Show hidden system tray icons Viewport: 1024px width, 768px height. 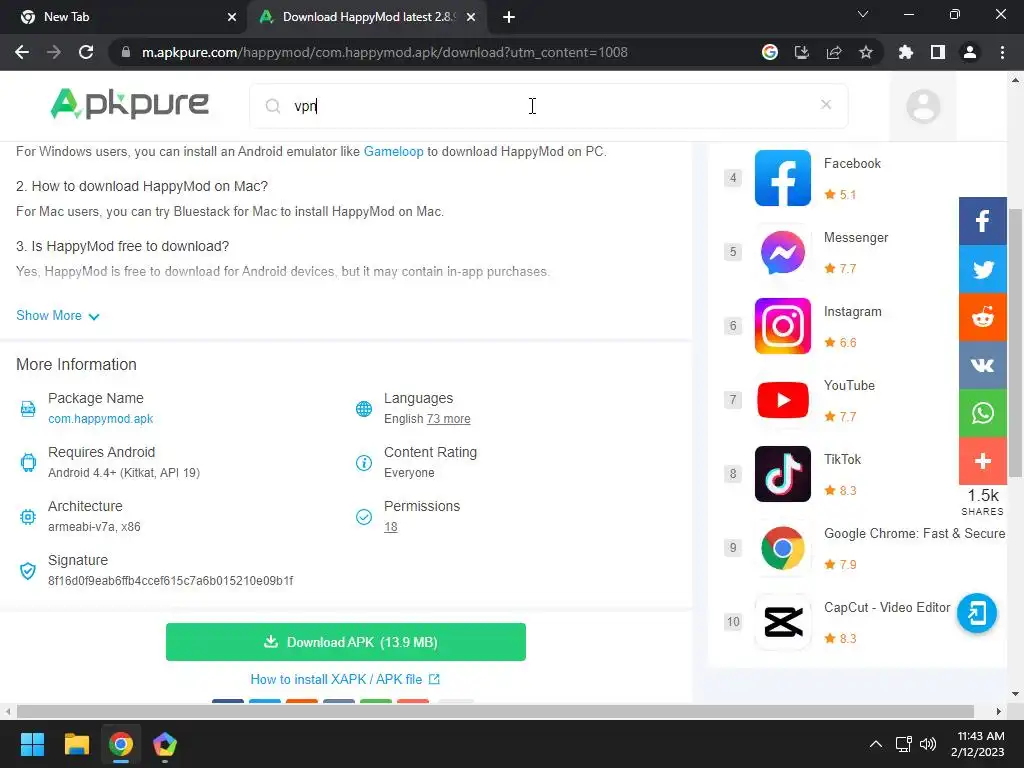click(876, 744)
